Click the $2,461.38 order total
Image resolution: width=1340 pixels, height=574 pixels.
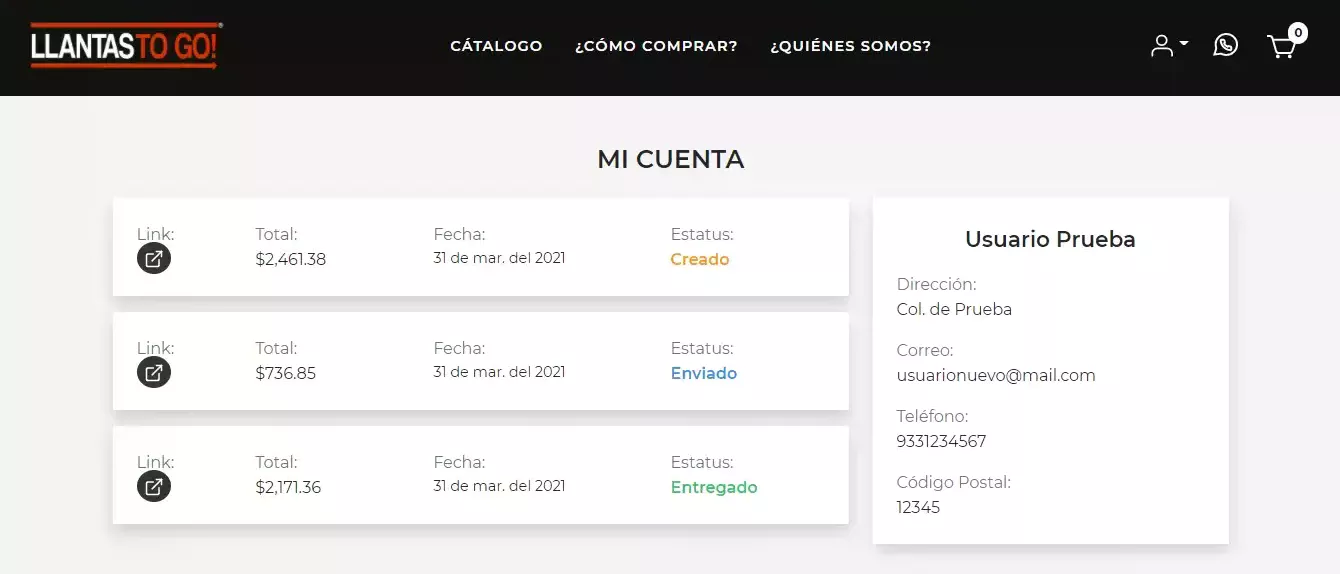tap(290, 260)
